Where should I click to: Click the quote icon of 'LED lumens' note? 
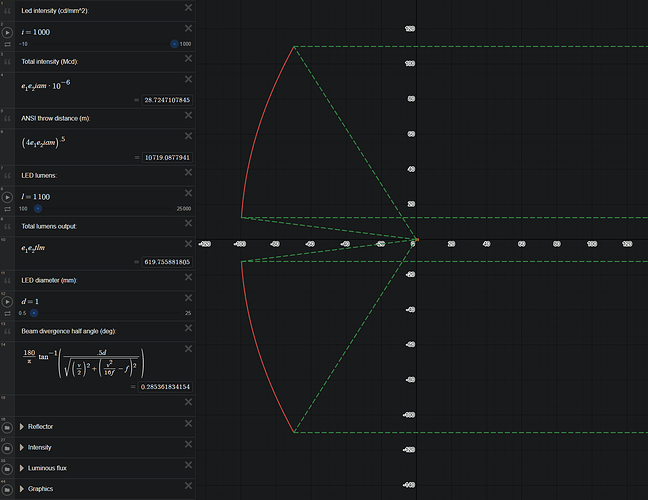[7, 176]
